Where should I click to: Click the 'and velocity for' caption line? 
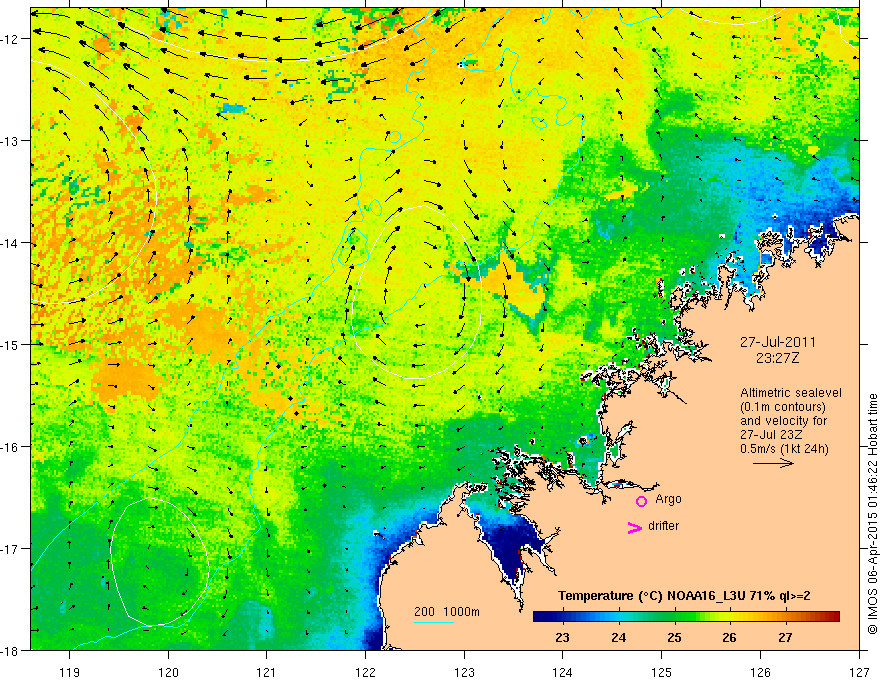783,421
